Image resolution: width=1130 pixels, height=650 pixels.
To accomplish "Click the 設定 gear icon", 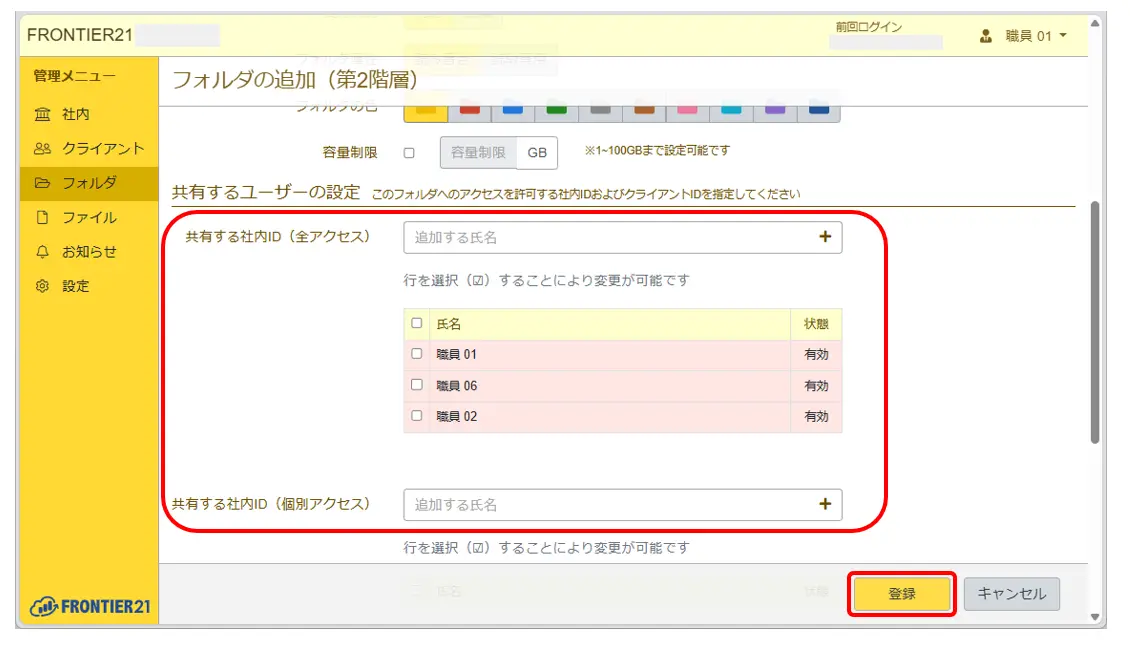I will 42,286.
